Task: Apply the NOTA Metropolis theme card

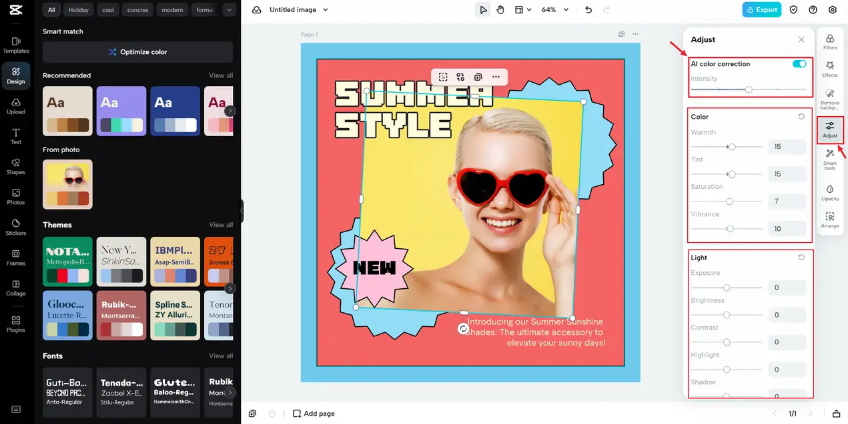Action: (68, 262)
